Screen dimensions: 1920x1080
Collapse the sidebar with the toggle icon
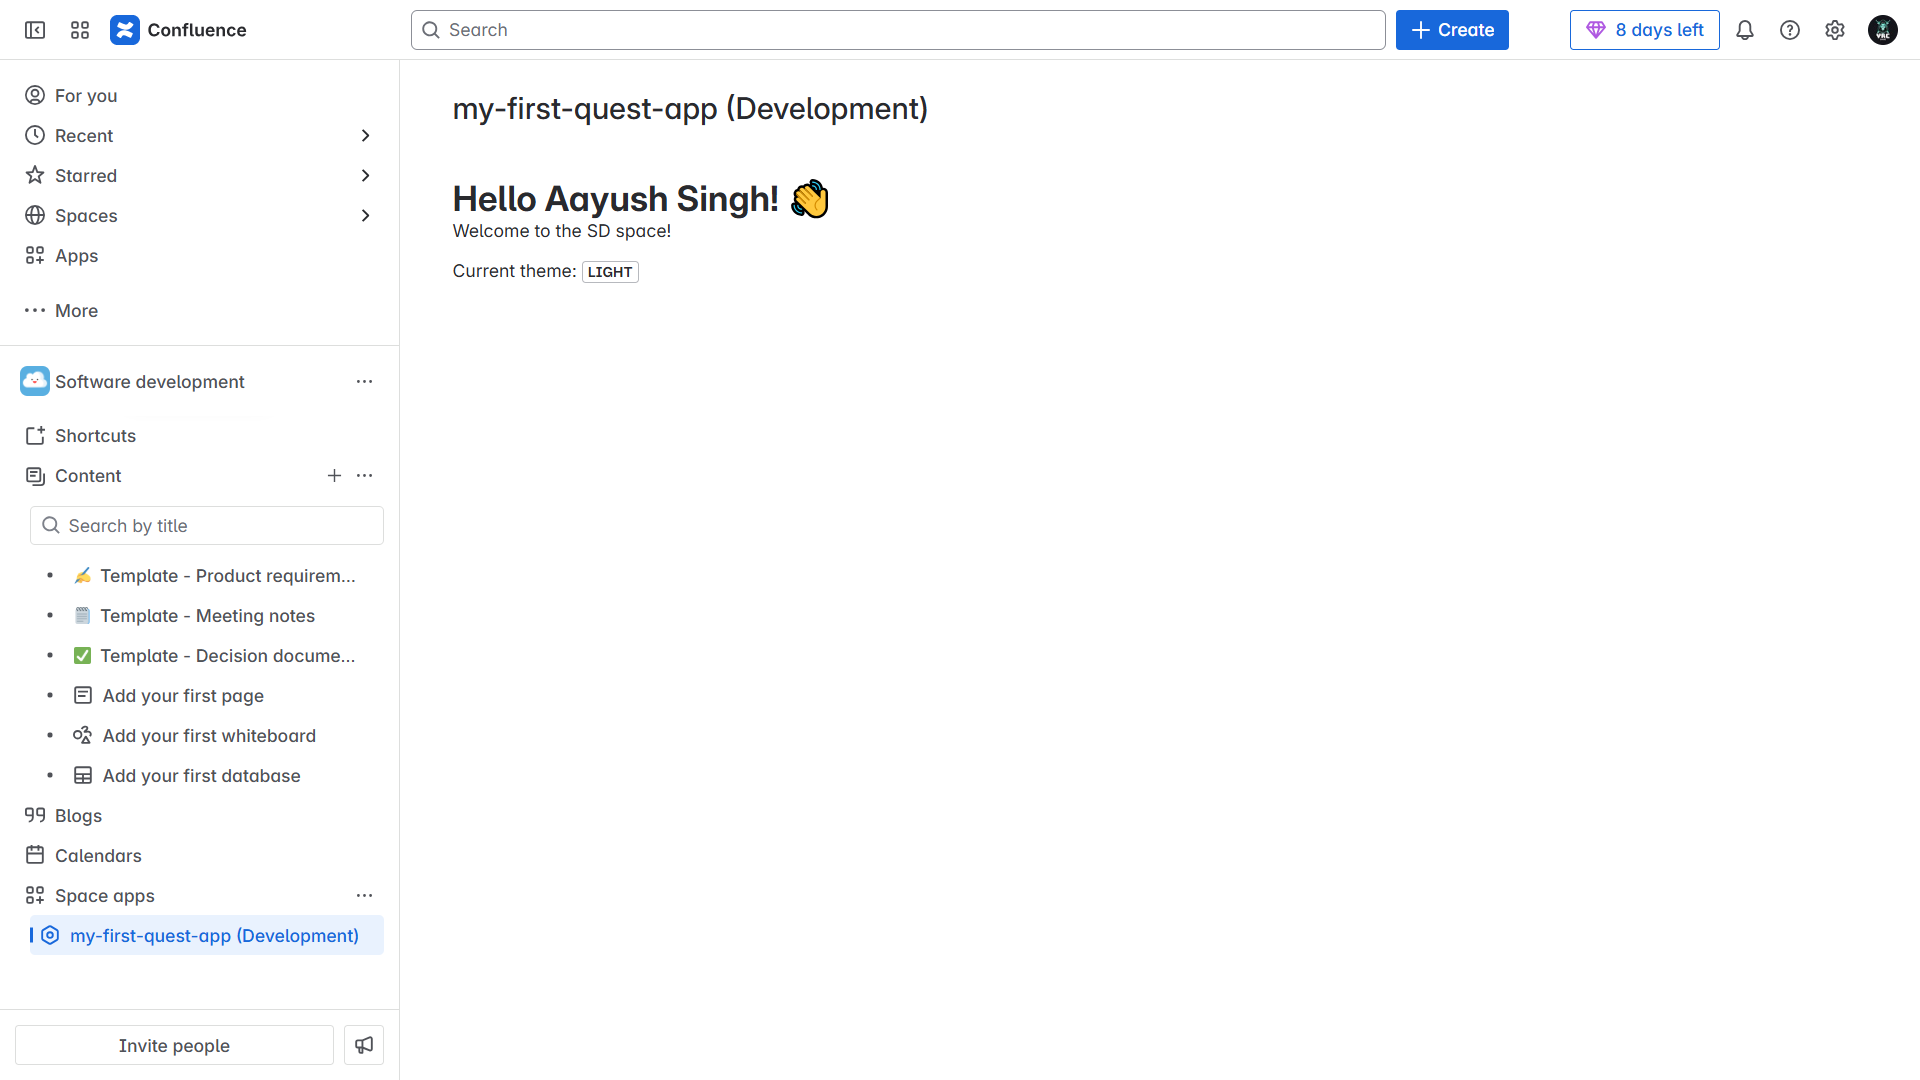tap(35, 30)
